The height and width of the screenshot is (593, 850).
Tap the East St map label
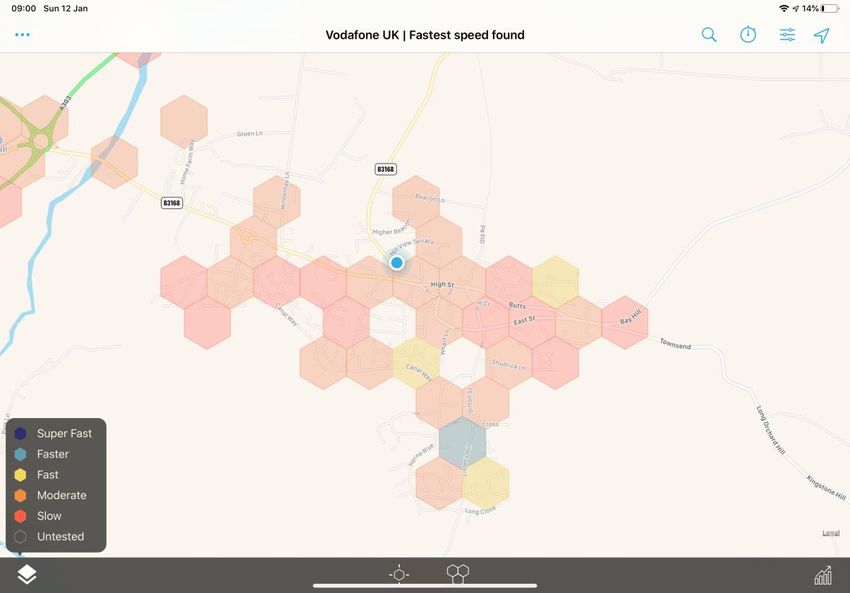pos(524,320)
